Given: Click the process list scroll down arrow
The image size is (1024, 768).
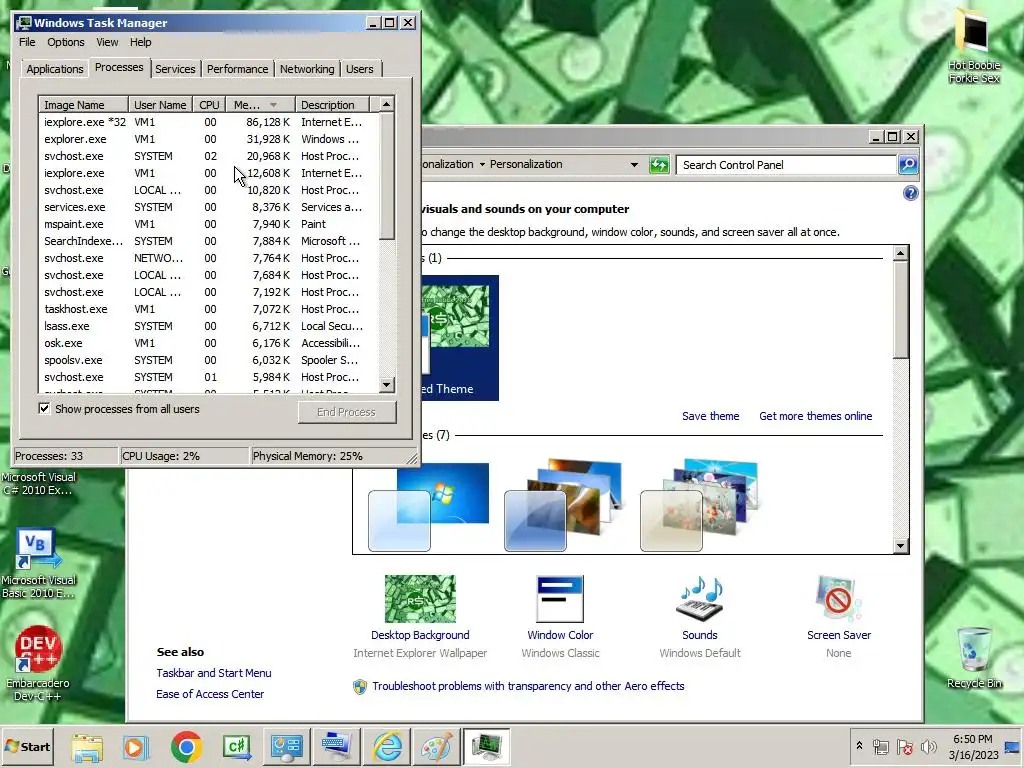Looking at the screenshot, I should [x=387, y=385].
